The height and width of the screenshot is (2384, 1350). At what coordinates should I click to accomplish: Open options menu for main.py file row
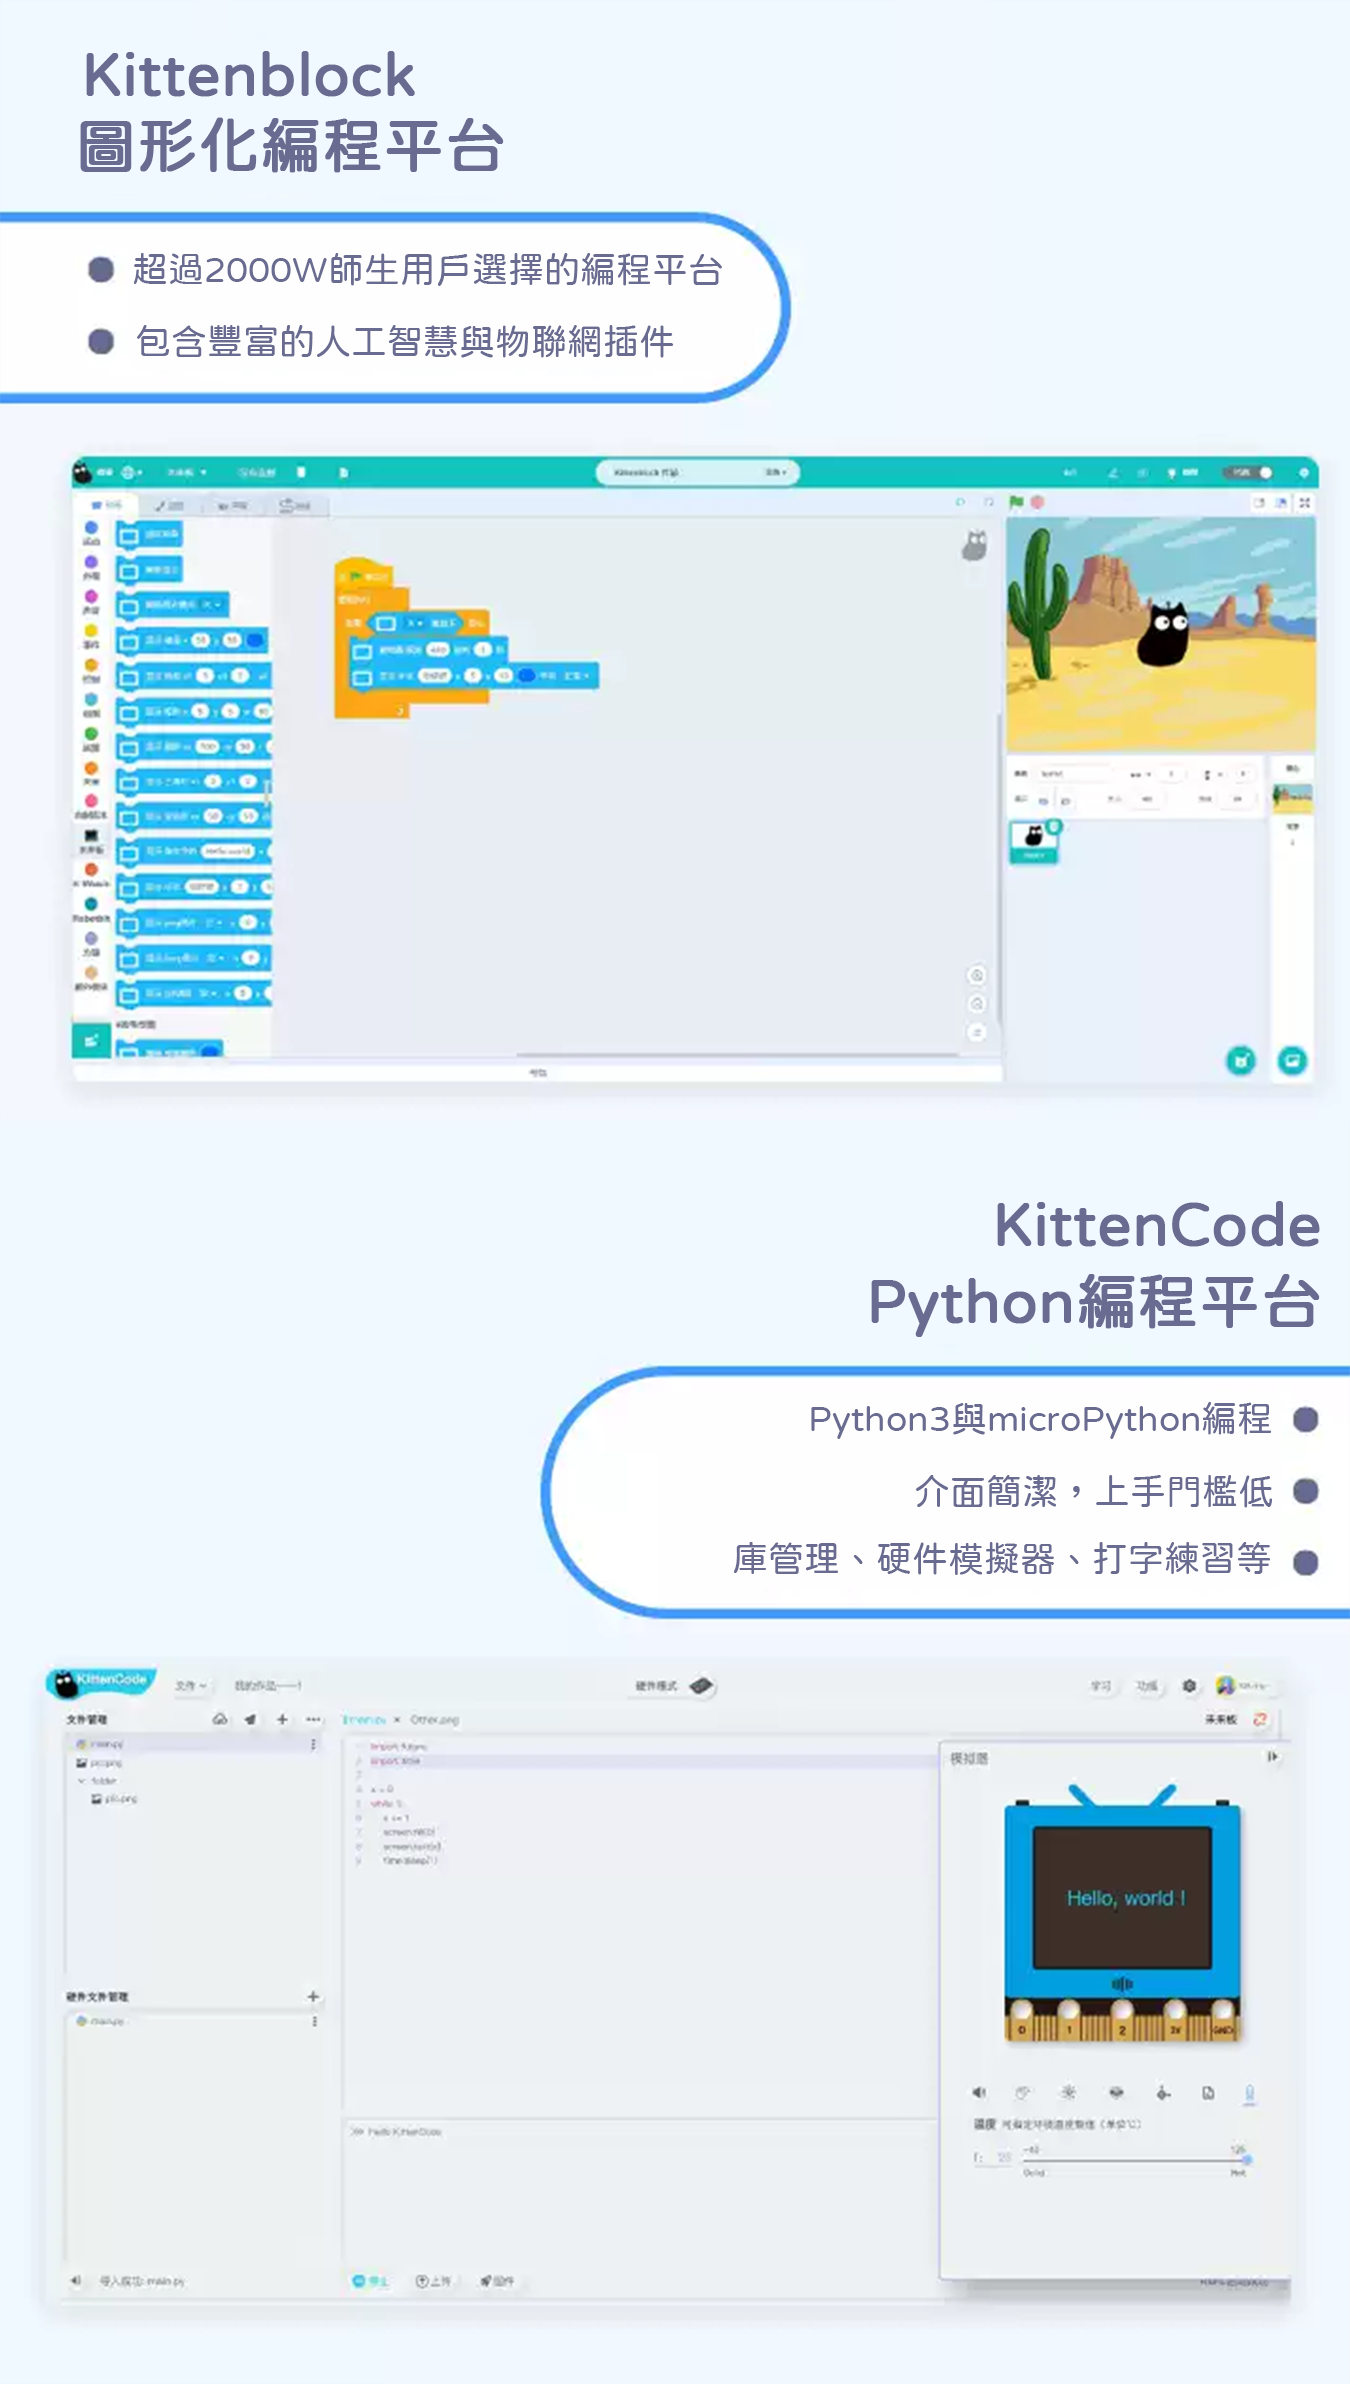pyautogui.click(x=314, y=1744)
